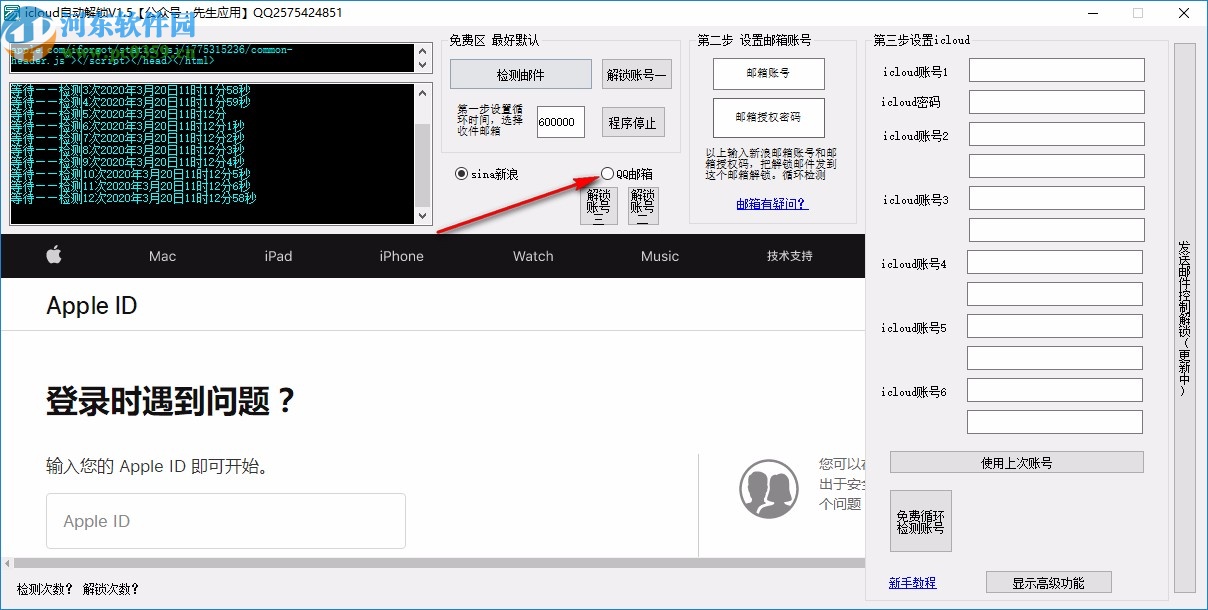Open the Music section

[x=659, y=256]
